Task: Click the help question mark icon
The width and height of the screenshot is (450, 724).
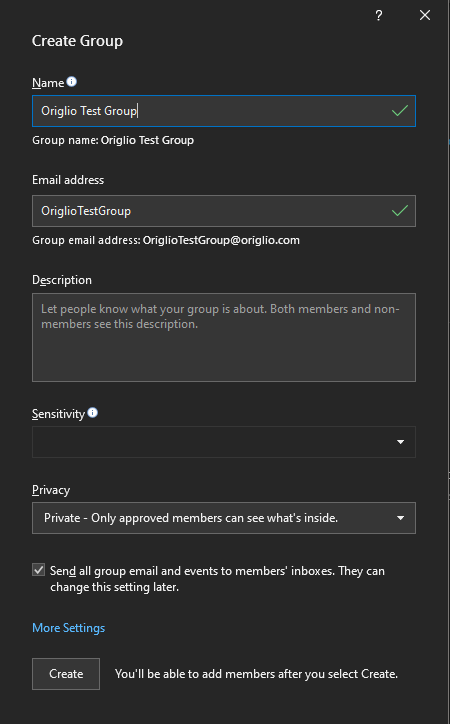Action: tap(378, 16)
